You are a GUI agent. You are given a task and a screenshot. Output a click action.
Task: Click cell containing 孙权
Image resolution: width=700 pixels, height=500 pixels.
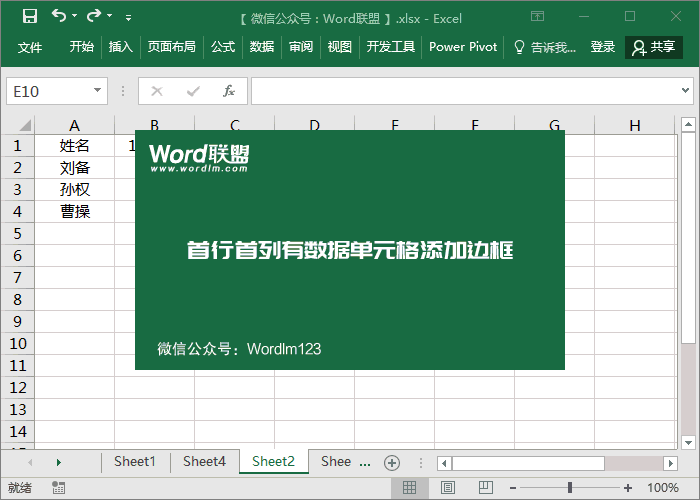click(x=75, y=189)
